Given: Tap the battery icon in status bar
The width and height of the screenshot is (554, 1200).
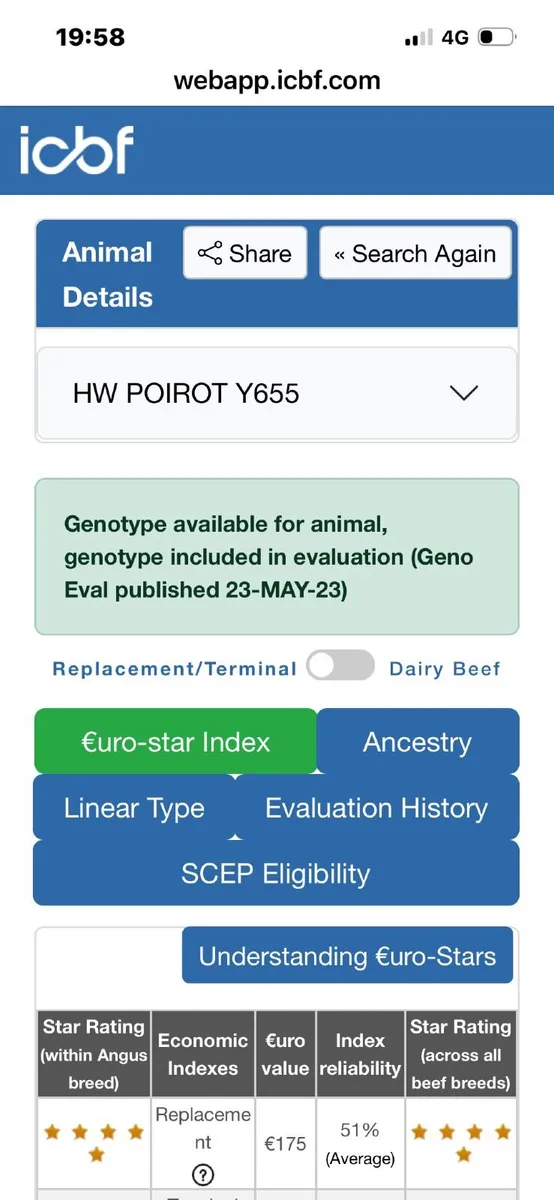Looking at the screenshot, I should (x=497, y=38).
